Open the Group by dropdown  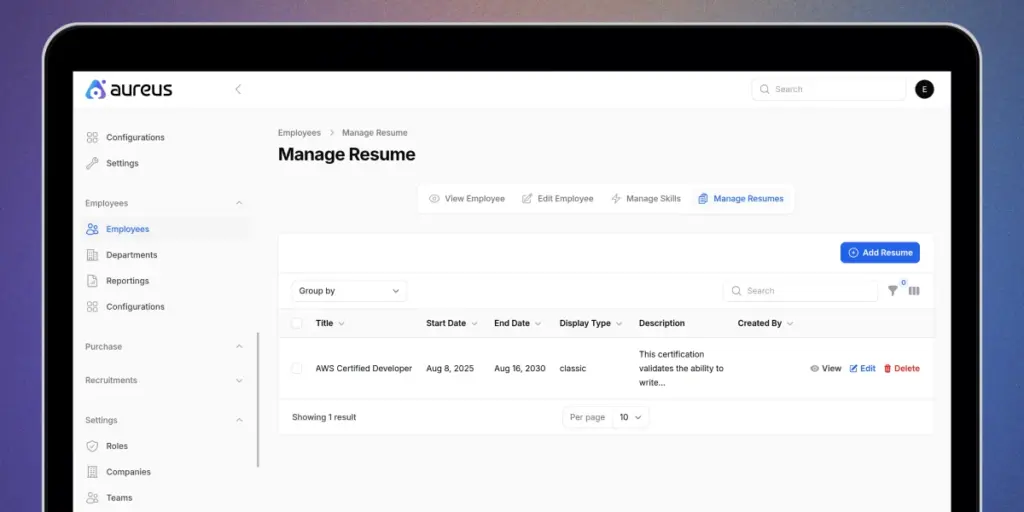click(349, 291)
